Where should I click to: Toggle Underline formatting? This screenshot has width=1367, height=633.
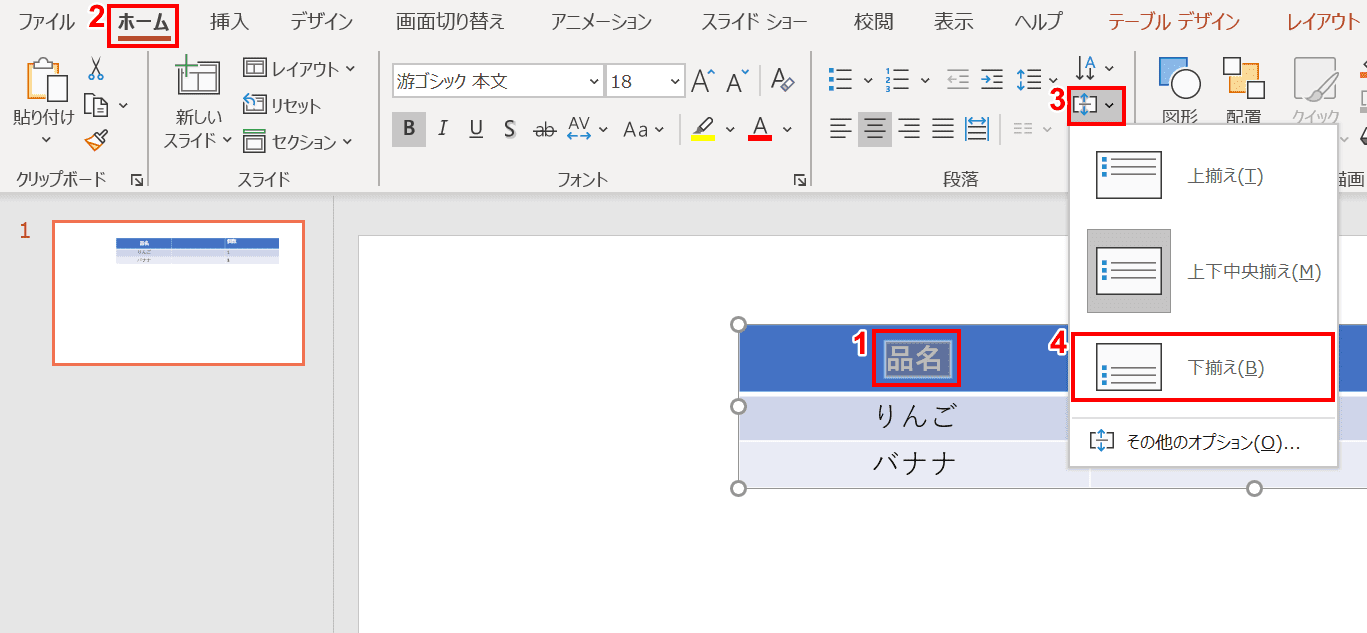pyautogui.click(x=476, y=129)
